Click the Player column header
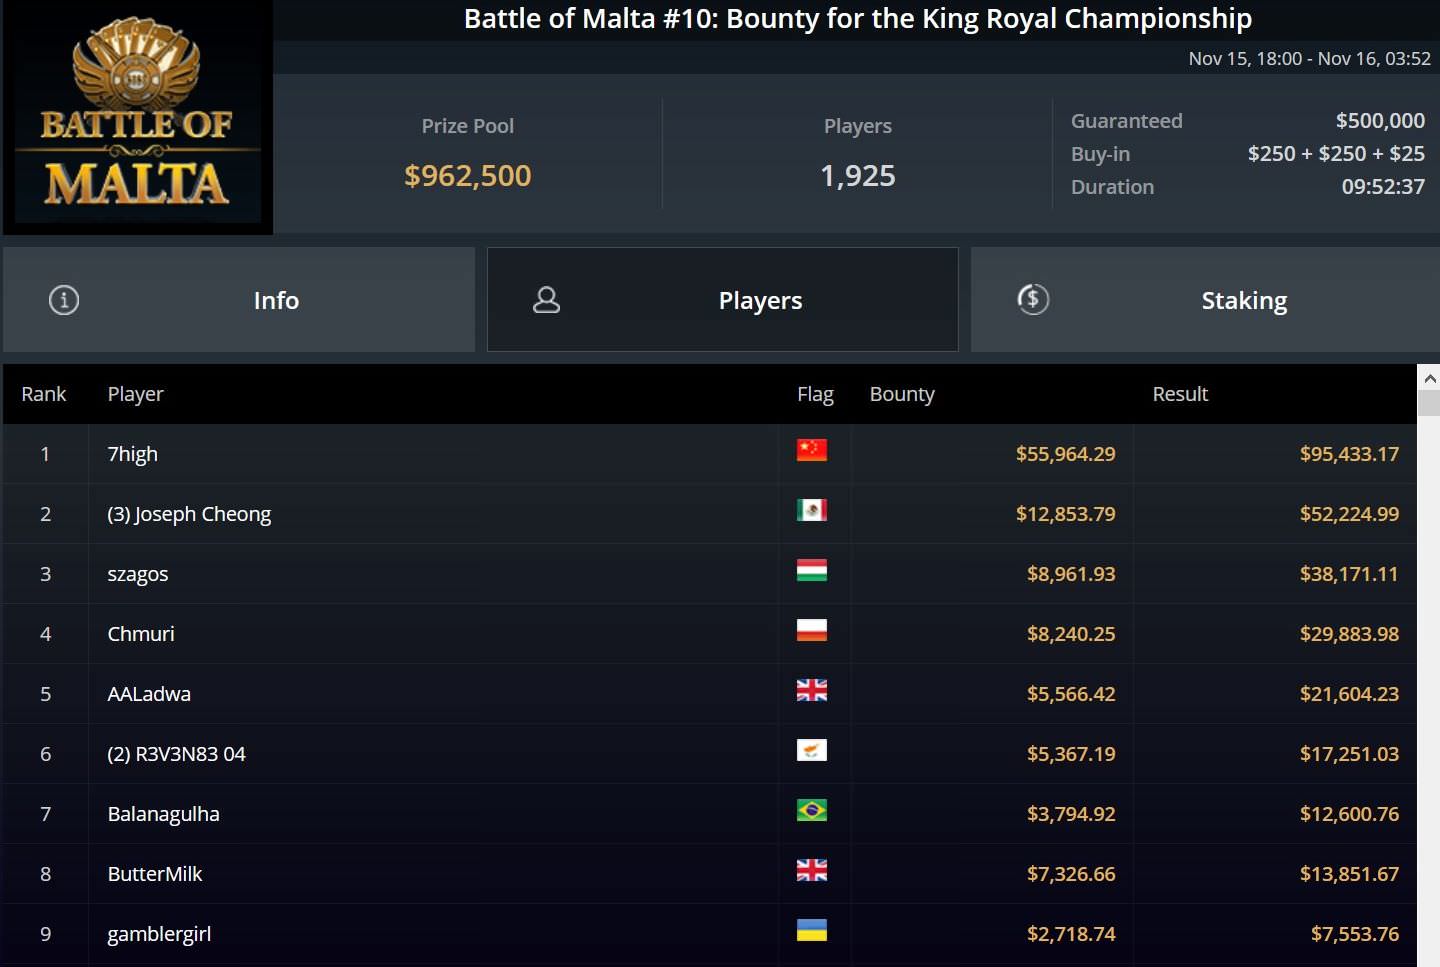Image resolution: width=1440 pixels, height=967 pixels. pos(135,394)
